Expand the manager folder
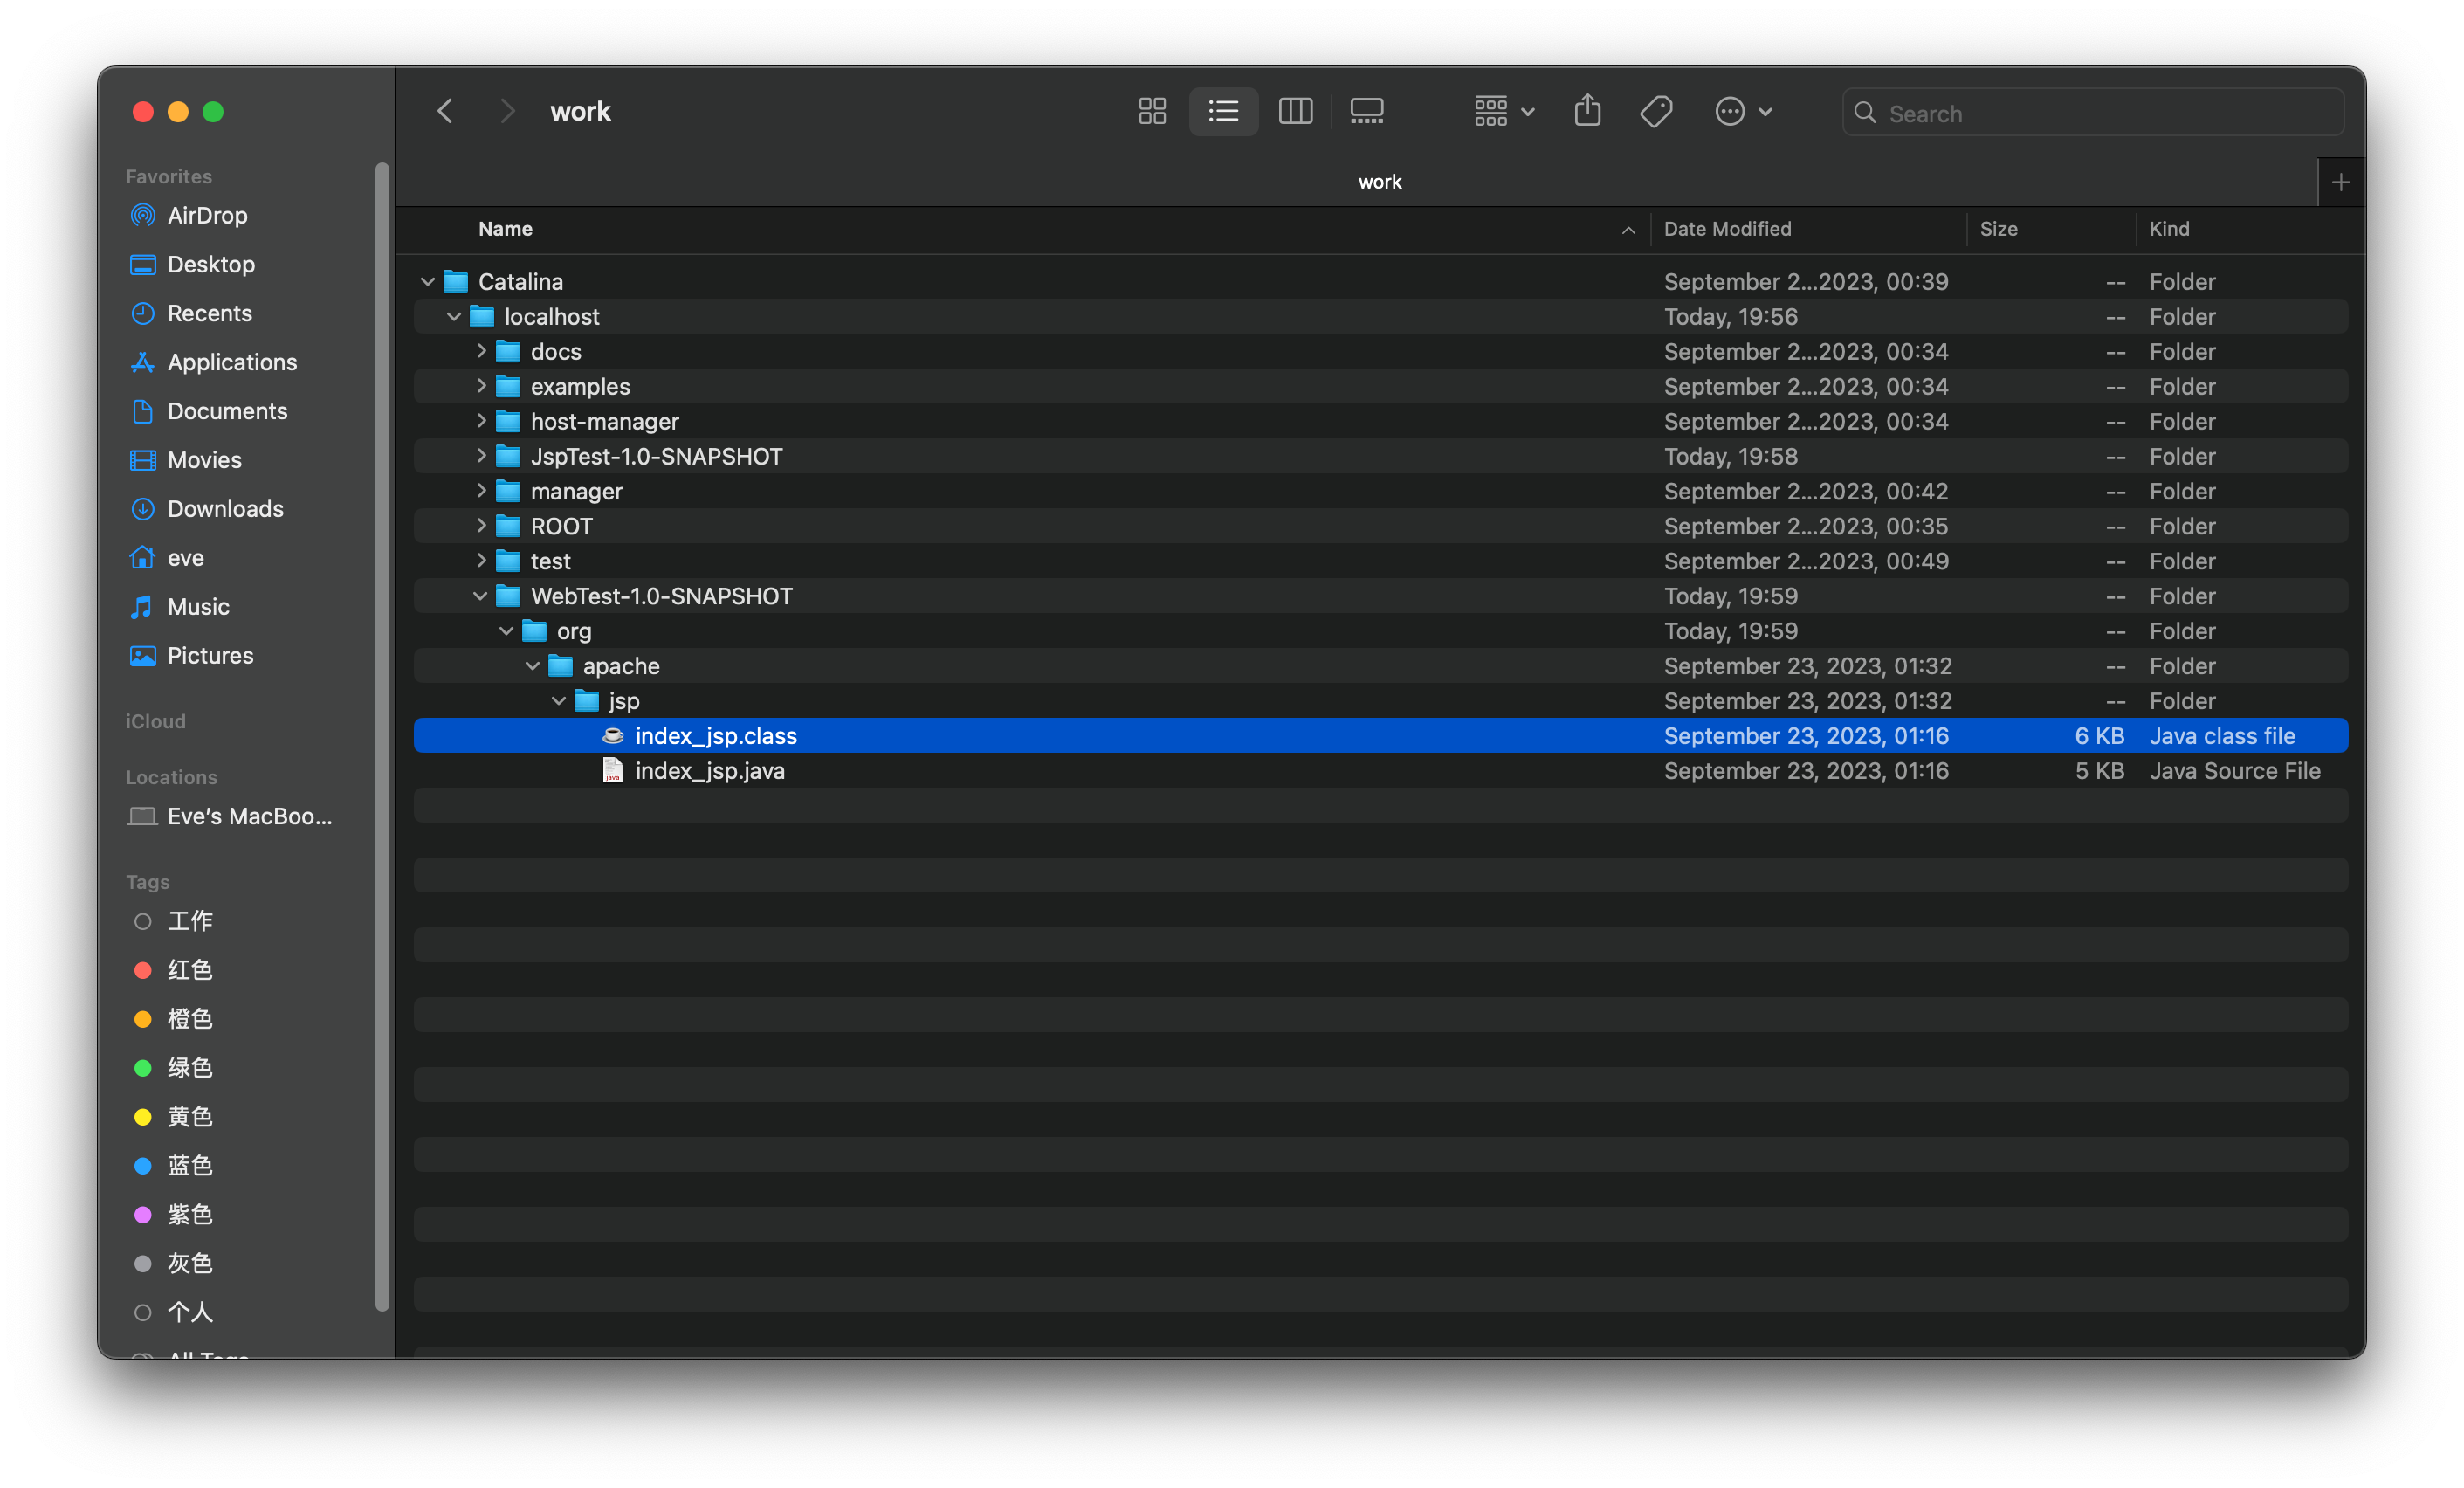 [484, 490]
